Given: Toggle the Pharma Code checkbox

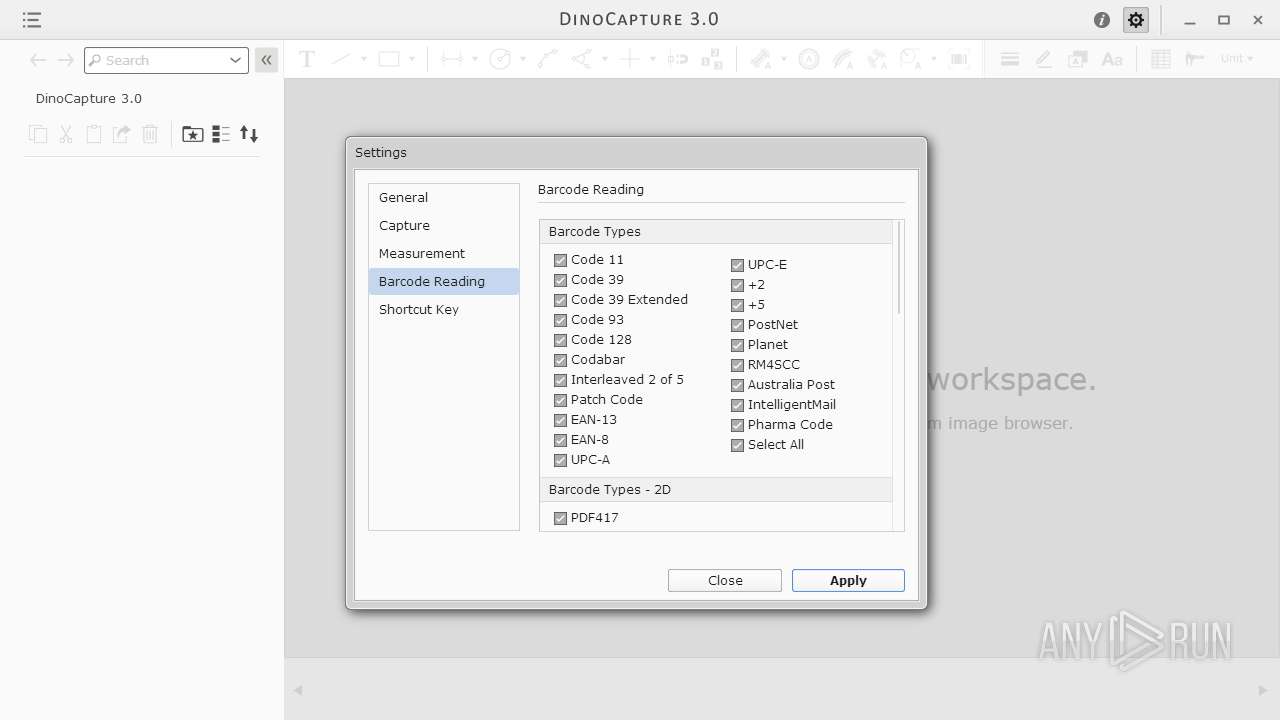Looking at the screenshot, I should (x=737, y=425).
